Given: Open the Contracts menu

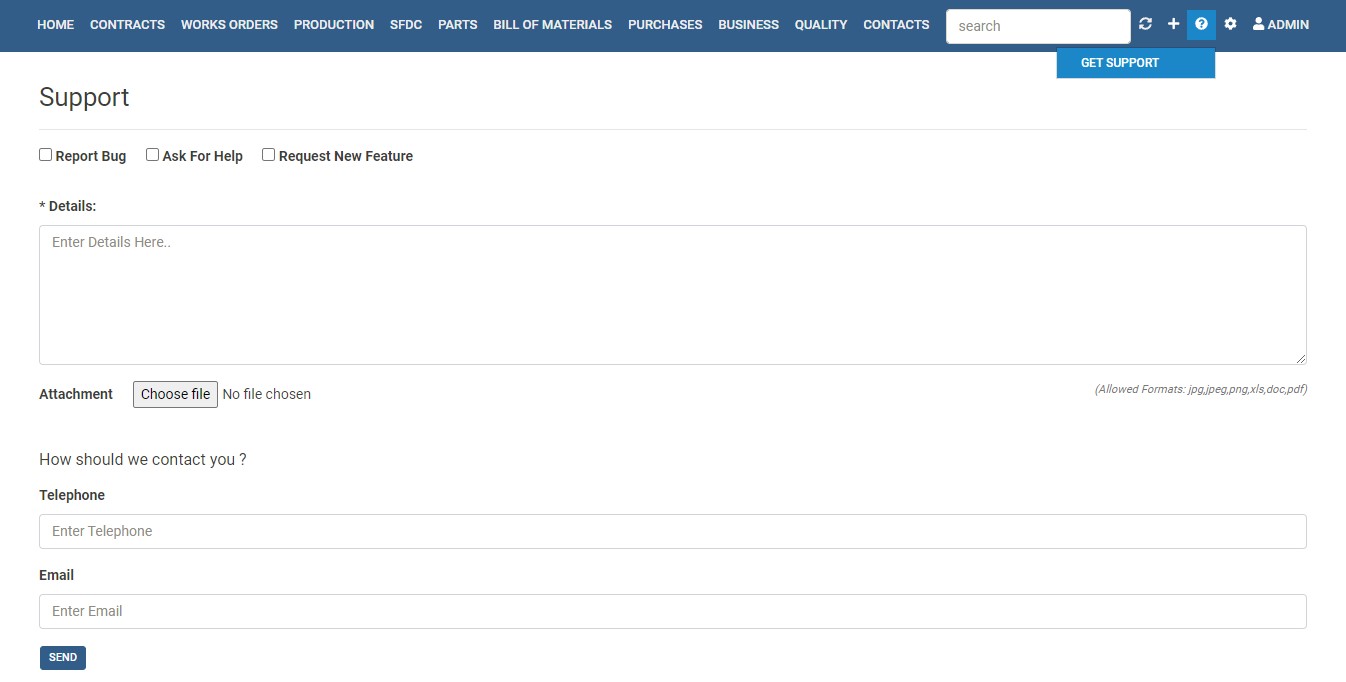Looking at the screenshot, I should coord(127,24).
